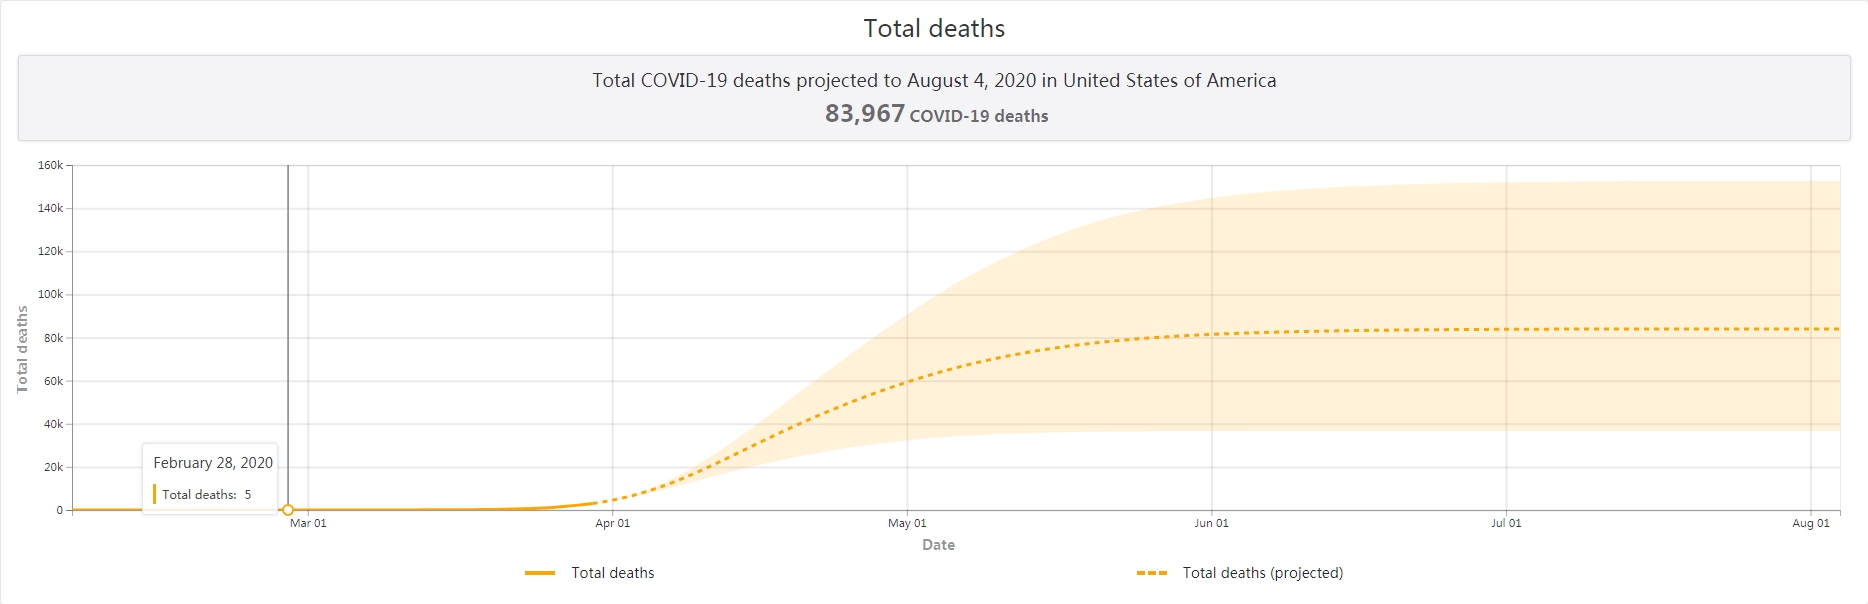Click the "160k" y-axis label
Screen dimensions: 1868x604
(x=50, y=165)
